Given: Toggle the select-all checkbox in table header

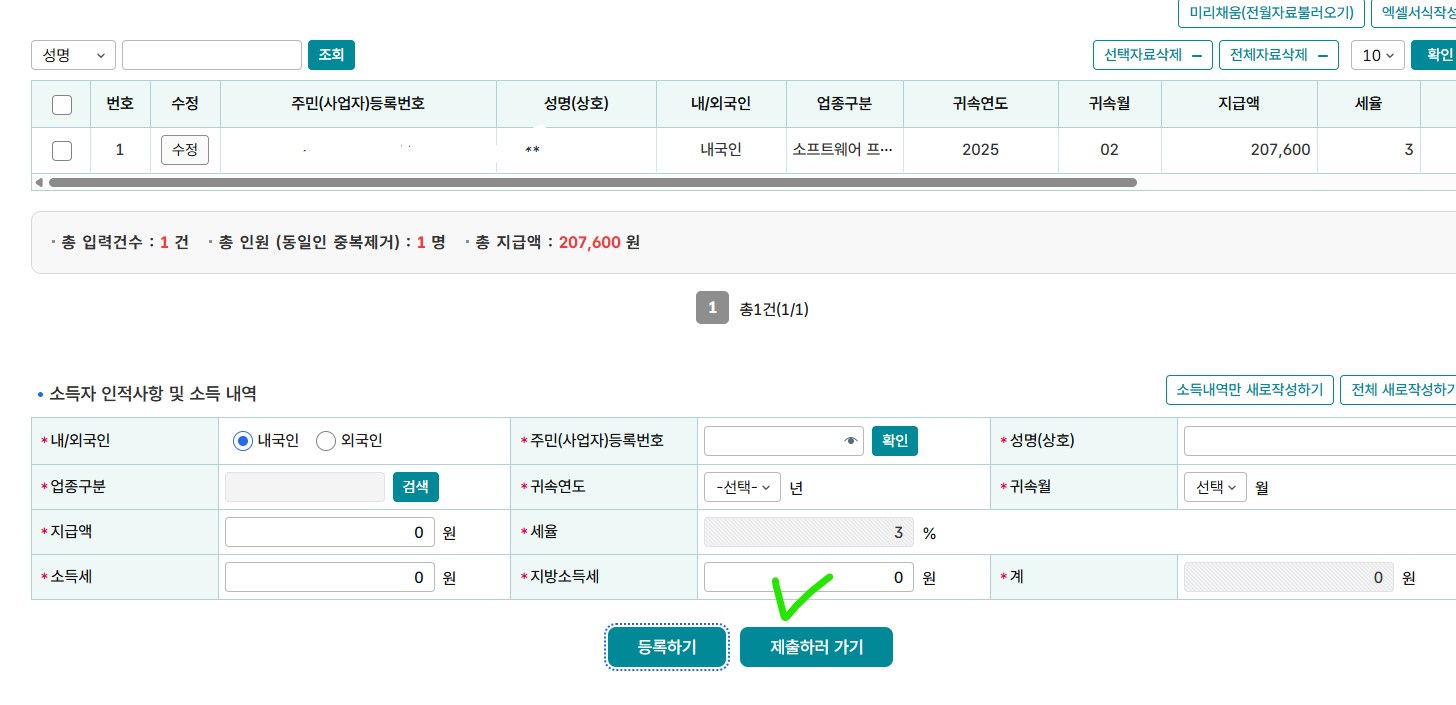Looking at the screenshot, I should tap(61, 104).
